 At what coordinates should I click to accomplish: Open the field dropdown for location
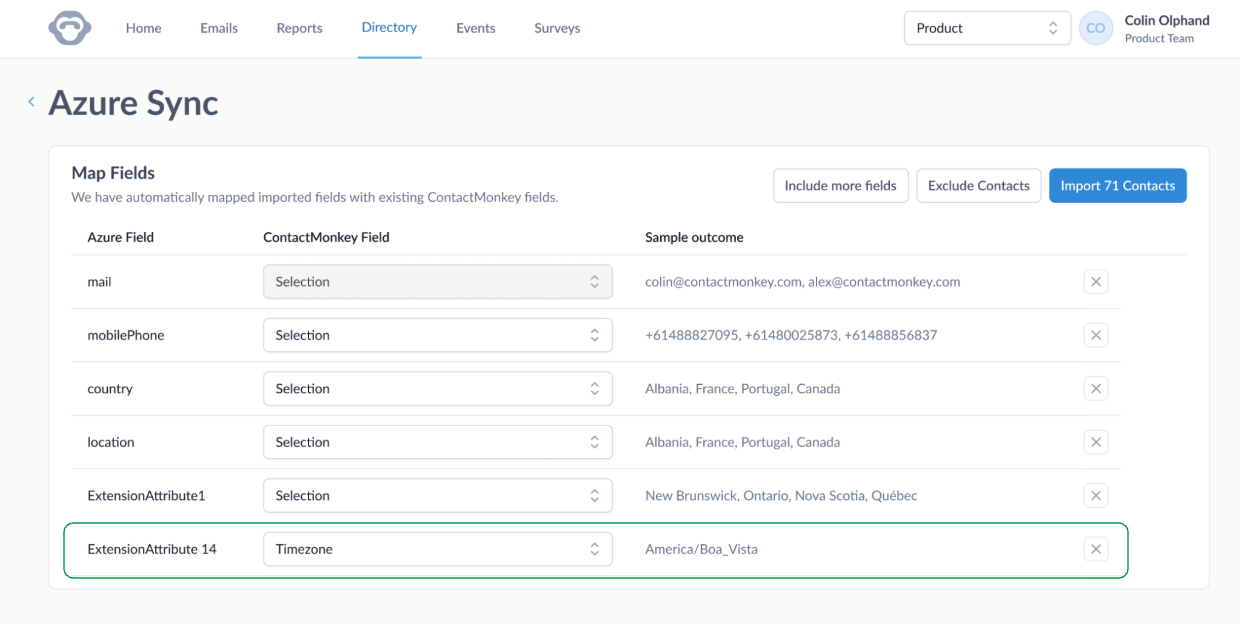pos(438,442)
